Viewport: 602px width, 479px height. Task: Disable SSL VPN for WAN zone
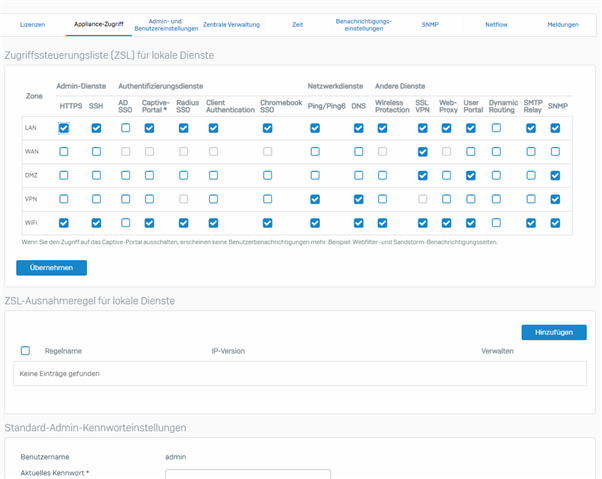coord(423,152)
